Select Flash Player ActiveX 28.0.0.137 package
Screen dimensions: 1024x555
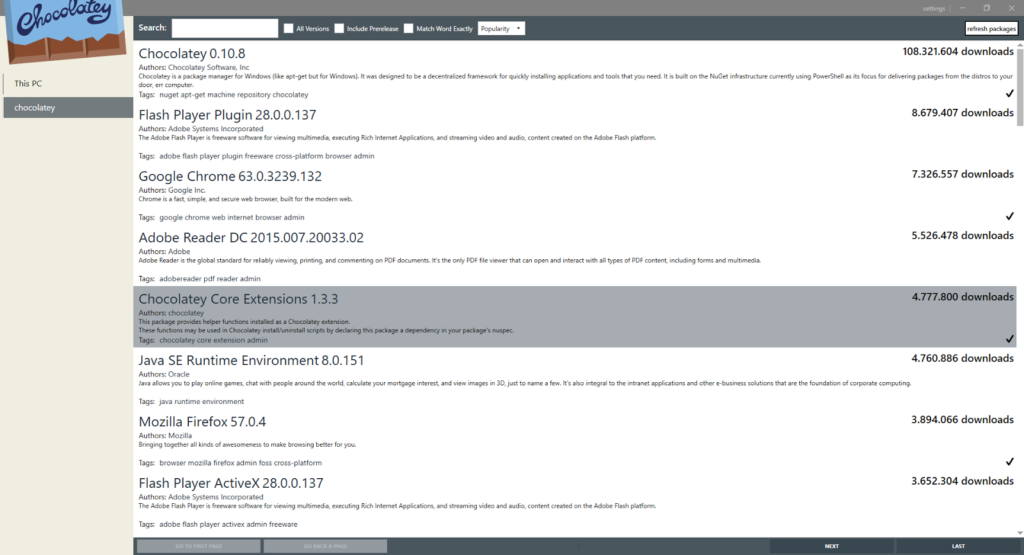pos(231,483)
